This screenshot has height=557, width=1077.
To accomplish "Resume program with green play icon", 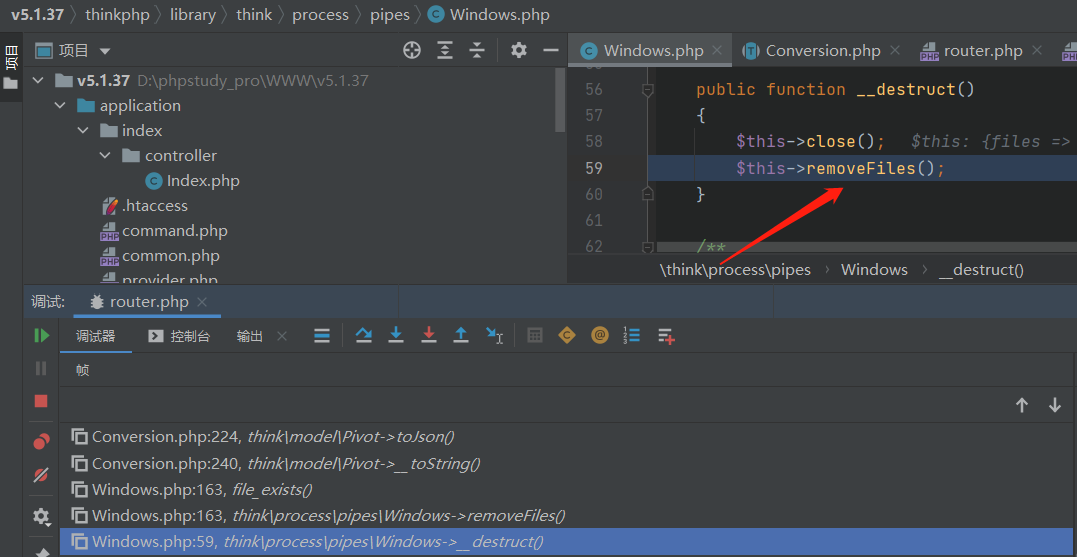I will coord(41,336).
